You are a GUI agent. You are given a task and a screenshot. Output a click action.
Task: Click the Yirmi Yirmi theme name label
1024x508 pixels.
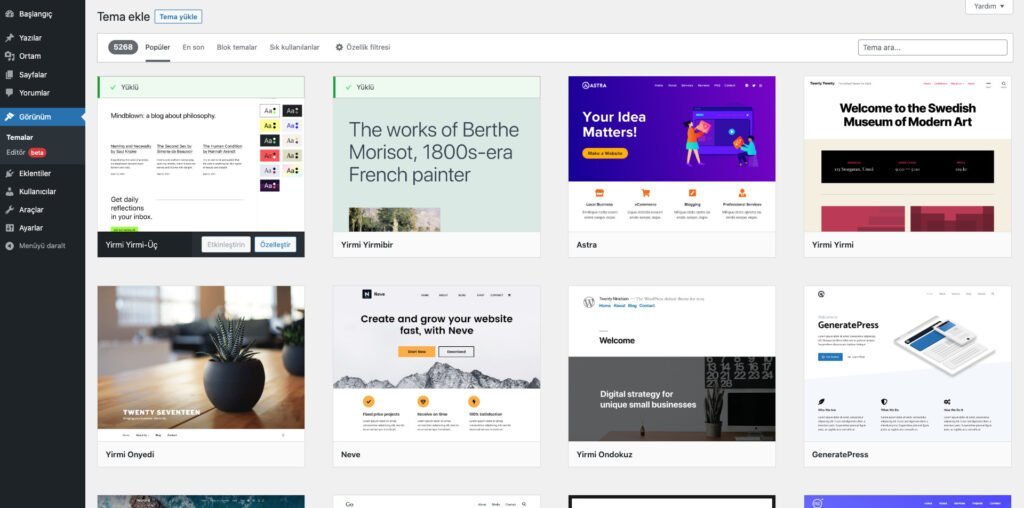[x=833, y=245]
